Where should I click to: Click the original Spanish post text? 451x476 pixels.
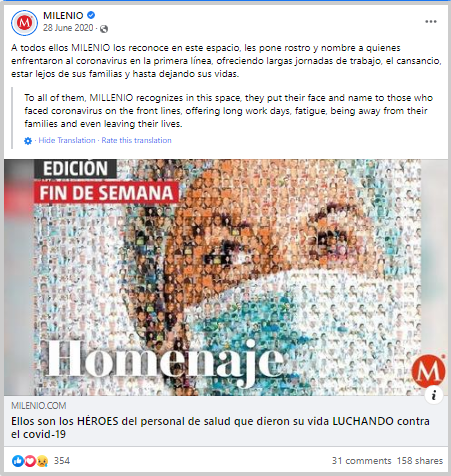(226, 61)
